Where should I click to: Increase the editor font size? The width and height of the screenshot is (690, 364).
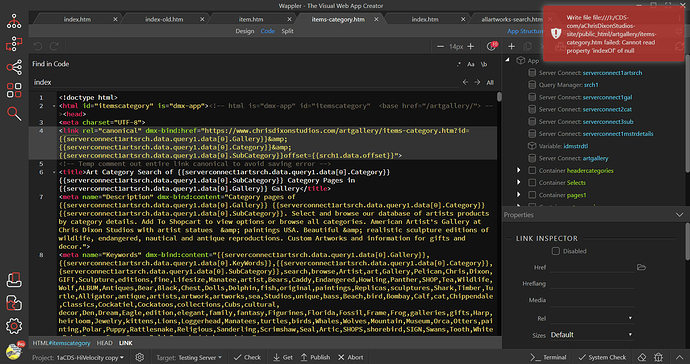tap(470, 46)
